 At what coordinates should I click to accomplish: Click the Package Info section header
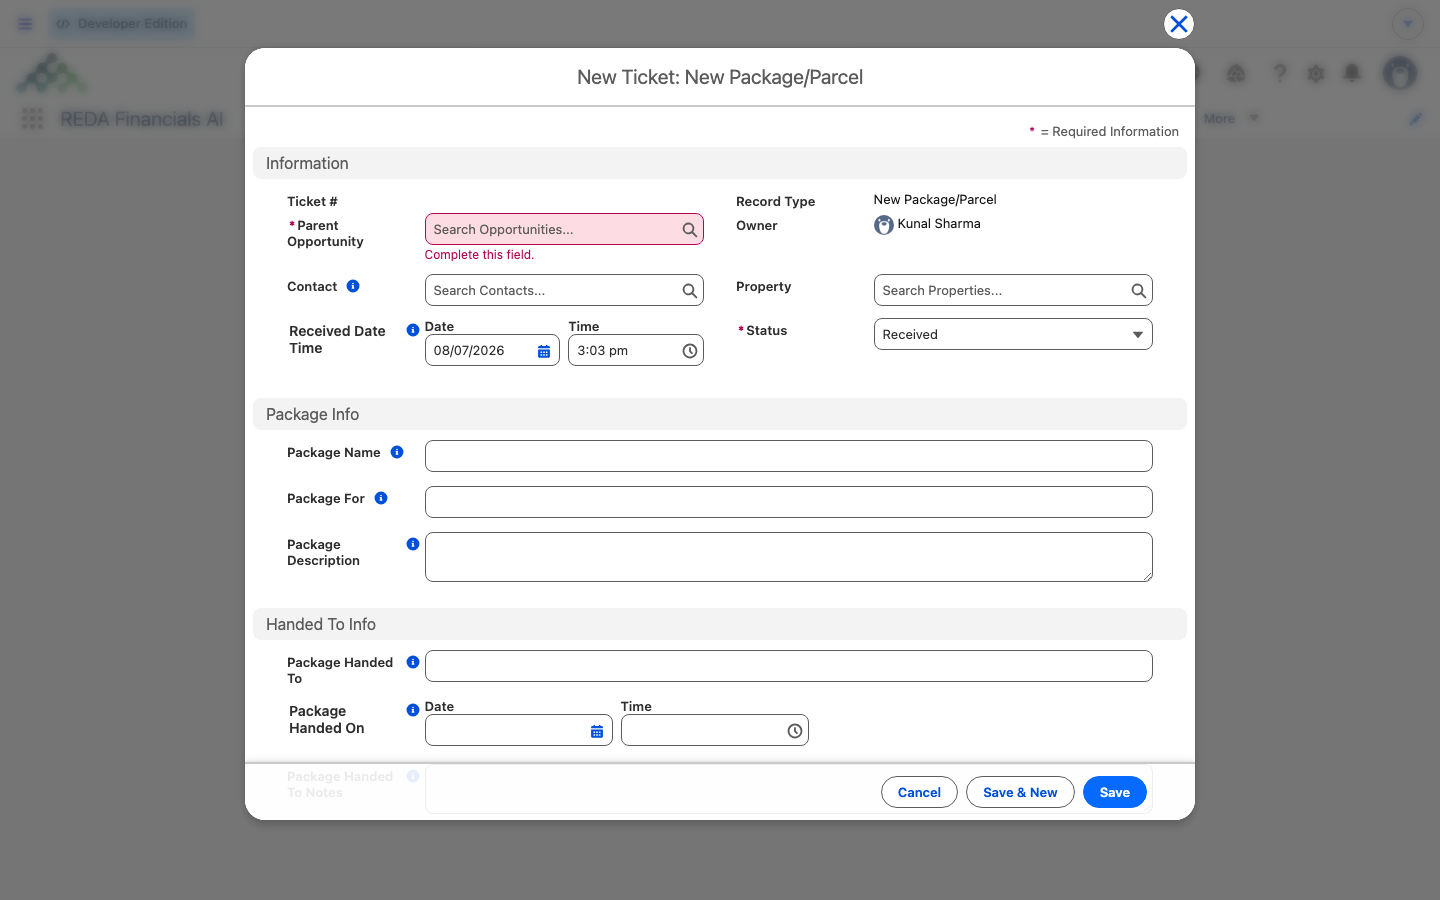[720, 414]
